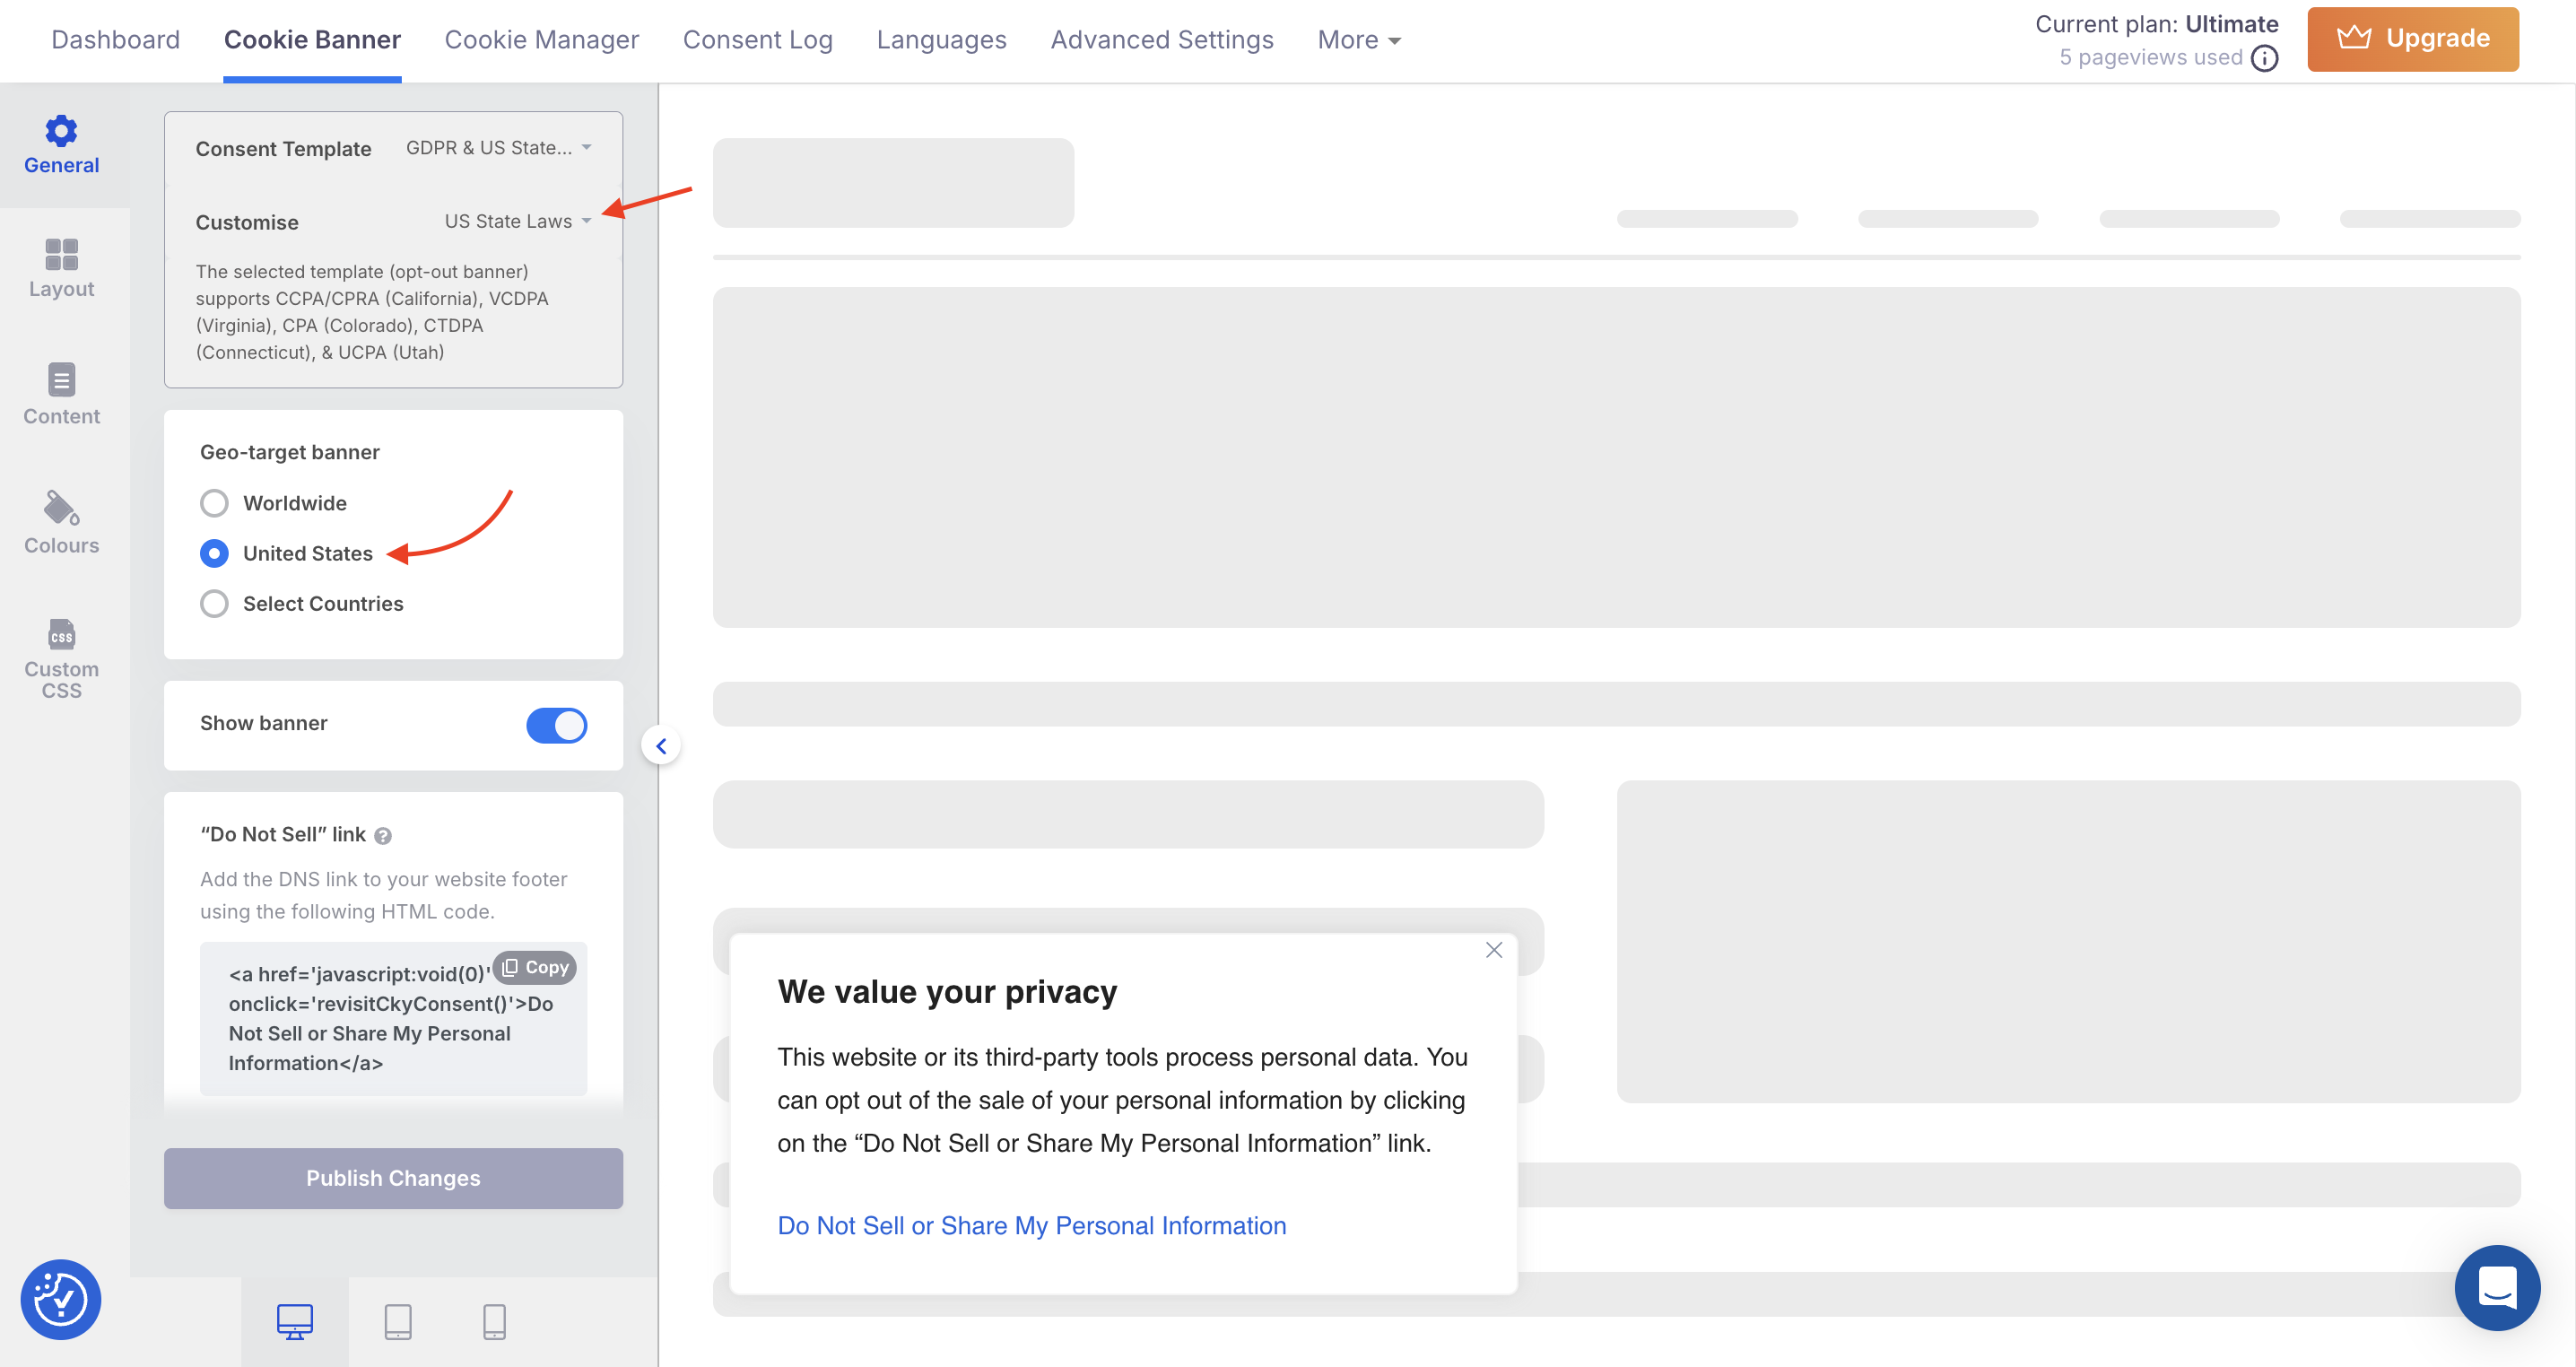Collapse the sidebar with the chevron arrow
Screen dimensions: 2576x1367
[661, 746]
